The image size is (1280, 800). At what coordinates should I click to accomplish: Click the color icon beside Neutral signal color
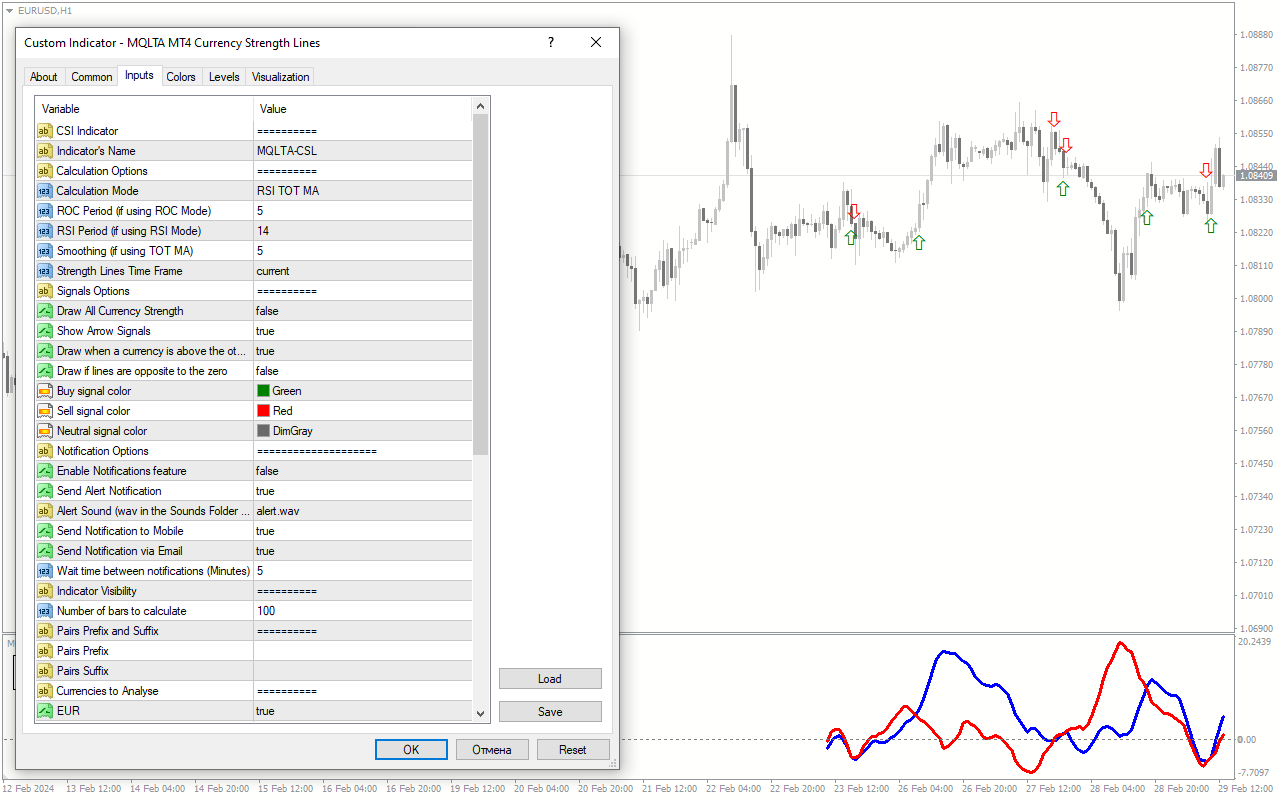pyautogui.click(x=44, y=431)
